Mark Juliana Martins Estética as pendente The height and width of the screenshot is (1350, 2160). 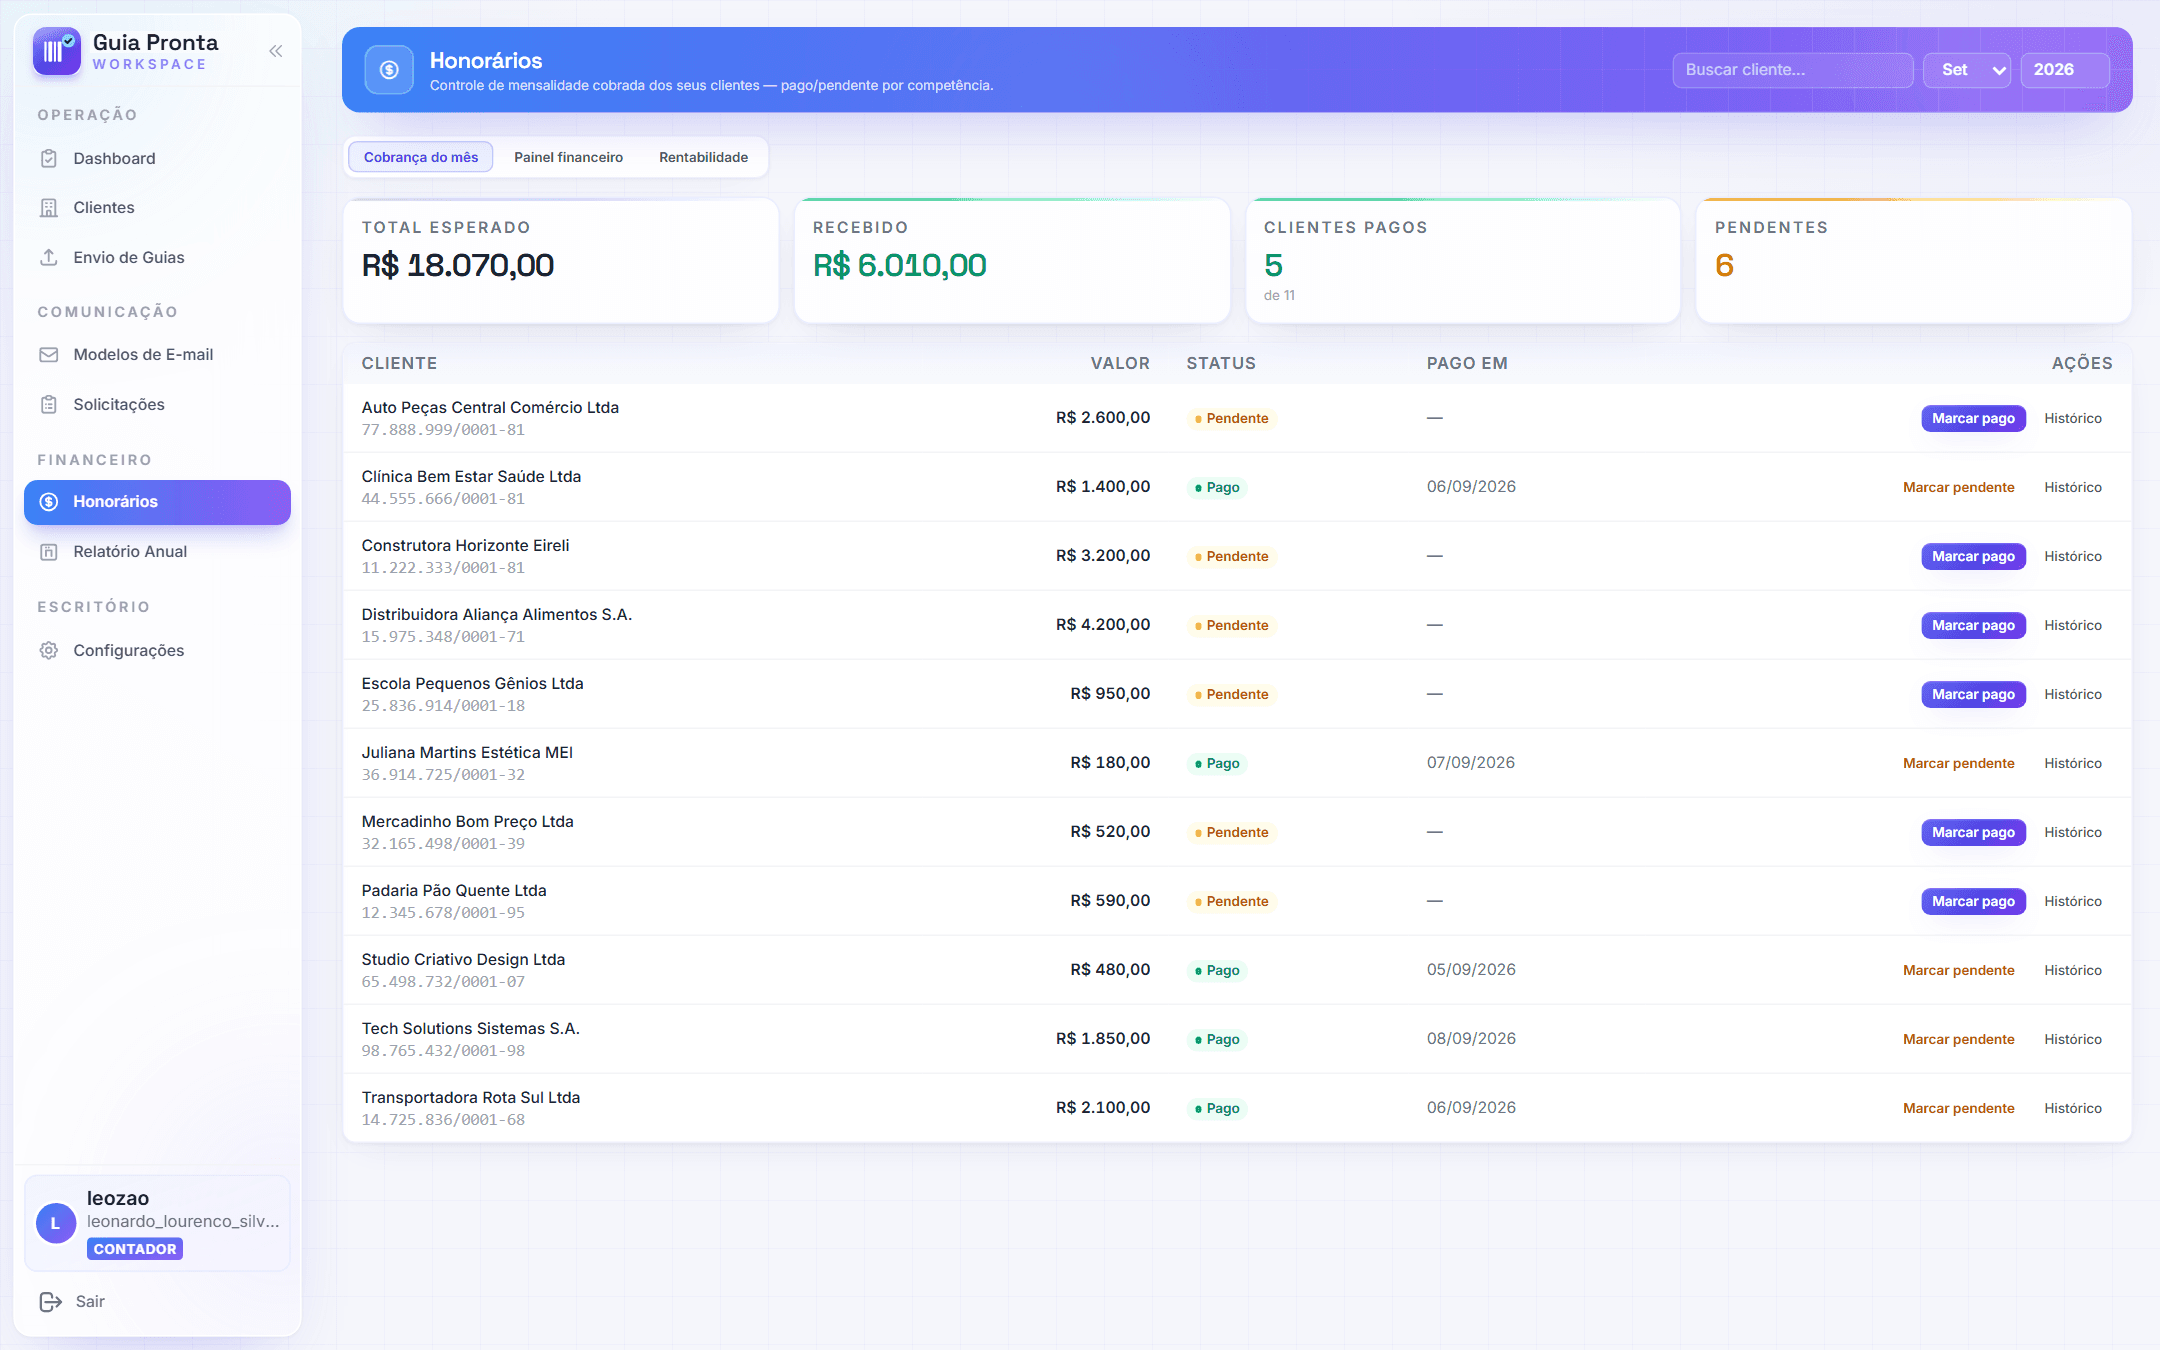[1958, 763]
